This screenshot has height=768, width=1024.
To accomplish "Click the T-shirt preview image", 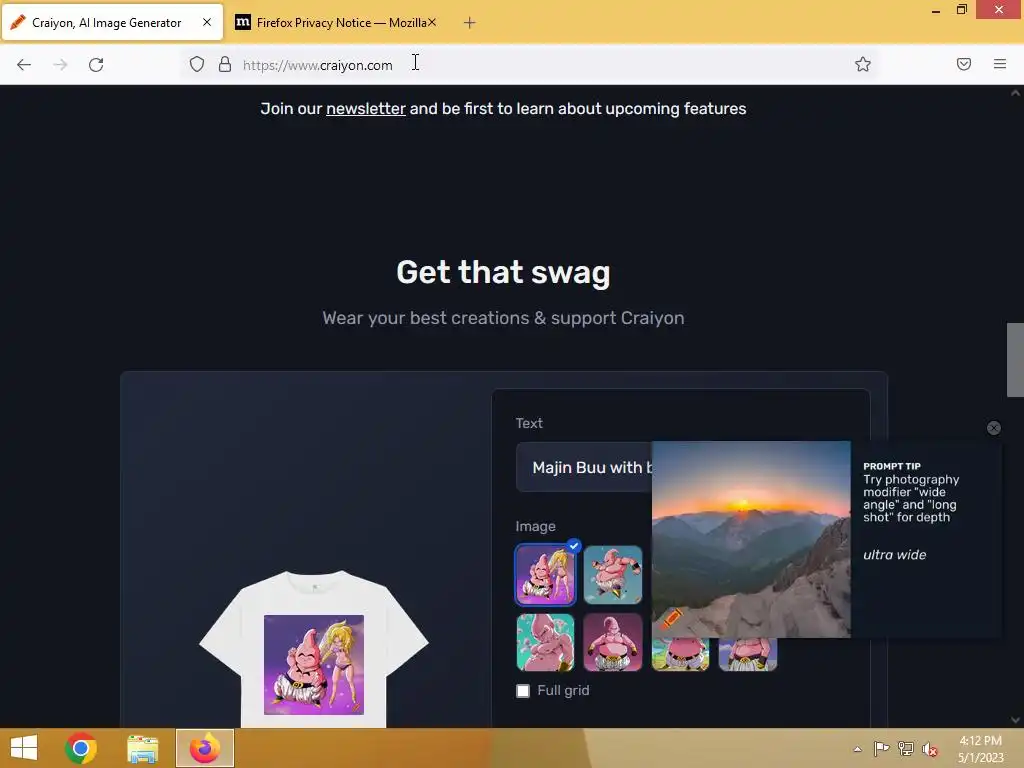I will tap(313, 648).
